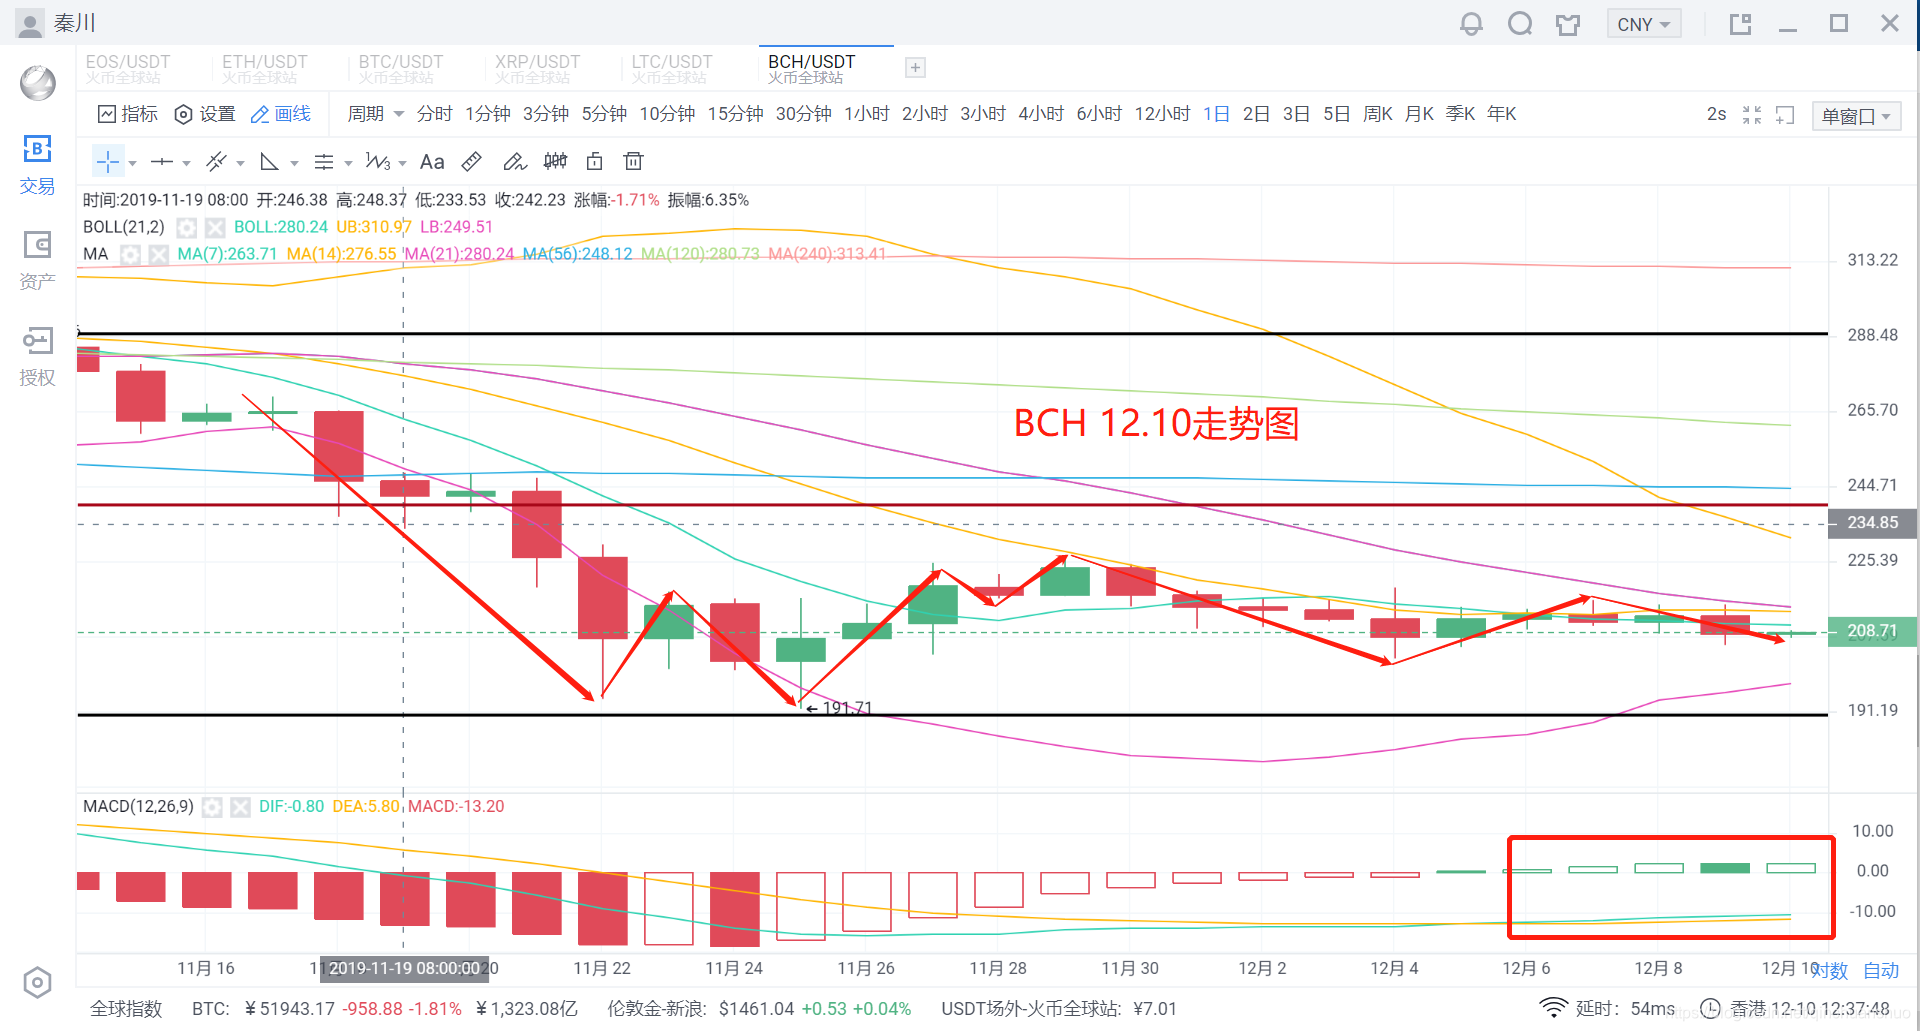Select the 1日 period
The image size is (1920, 1031).
click(x=1216, y=114)
